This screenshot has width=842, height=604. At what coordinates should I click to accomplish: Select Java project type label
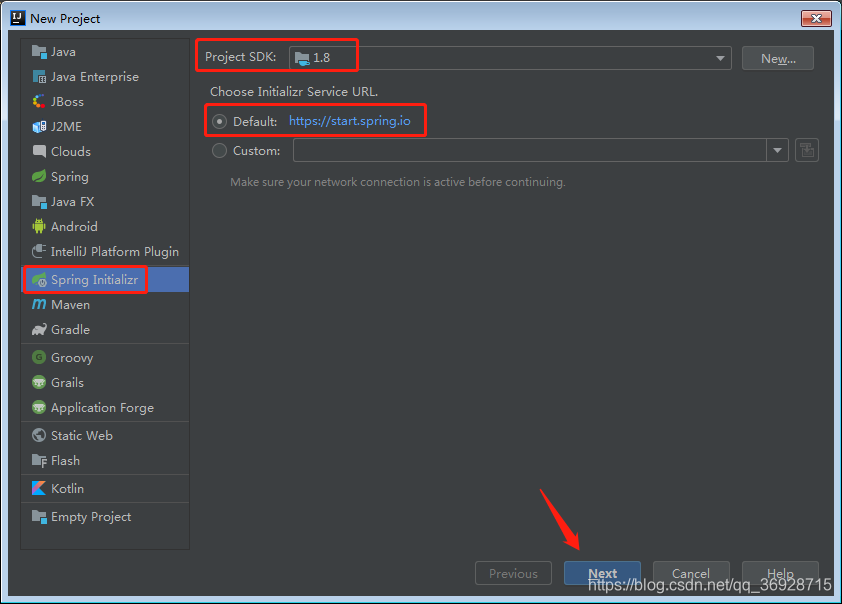tap(63, 52)
